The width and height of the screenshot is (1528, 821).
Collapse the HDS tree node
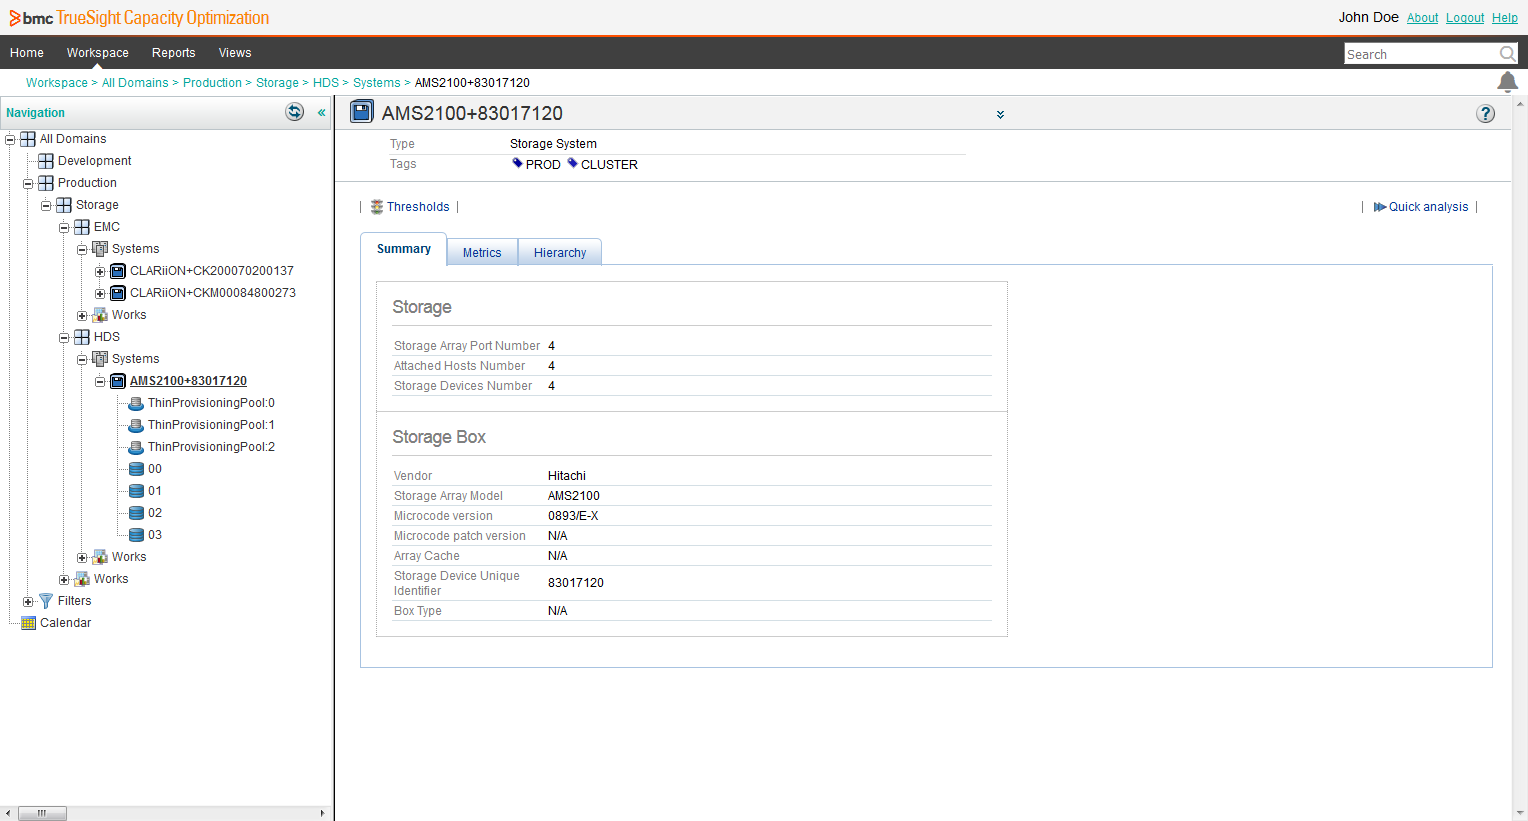(64, 338)
